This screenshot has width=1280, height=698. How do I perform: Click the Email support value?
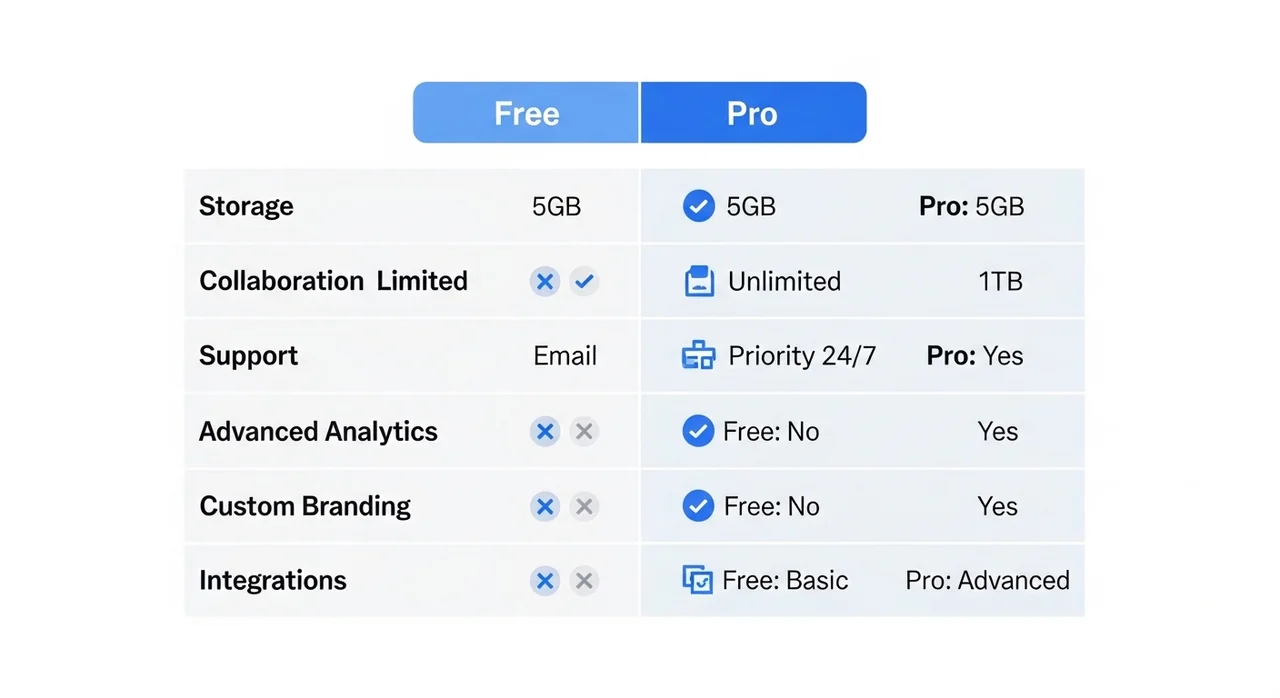[565, 356]
